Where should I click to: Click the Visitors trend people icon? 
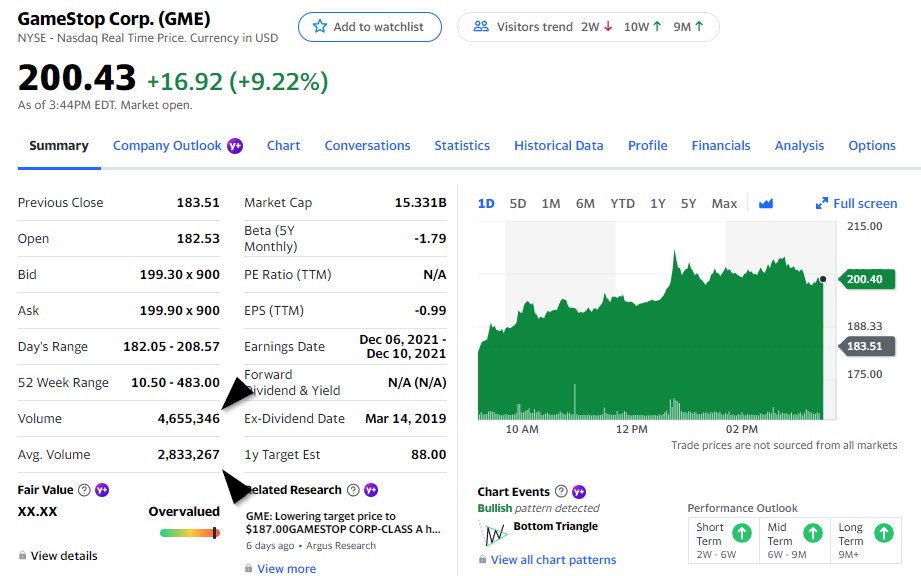481,26
